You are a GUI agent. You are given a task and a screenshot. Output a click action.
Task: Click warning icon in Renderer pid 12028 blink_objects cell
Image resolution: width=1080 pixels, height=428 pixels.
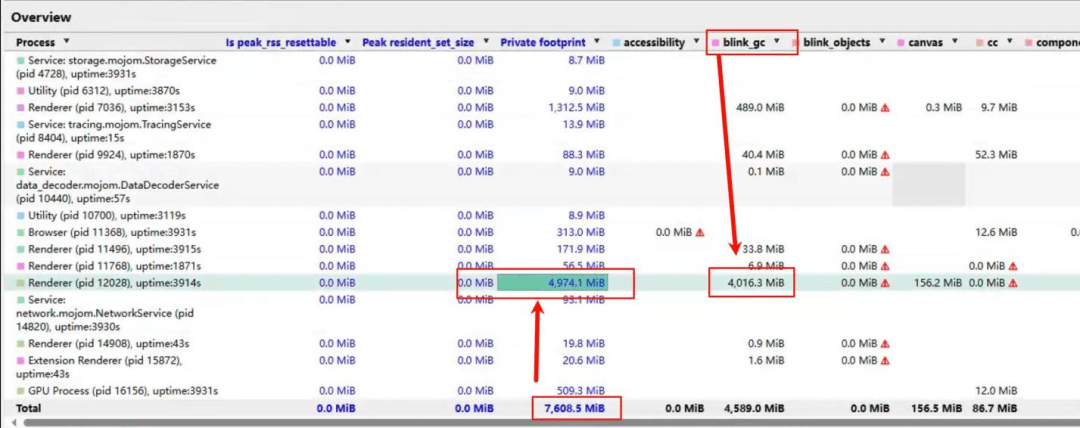pos(885,283)
